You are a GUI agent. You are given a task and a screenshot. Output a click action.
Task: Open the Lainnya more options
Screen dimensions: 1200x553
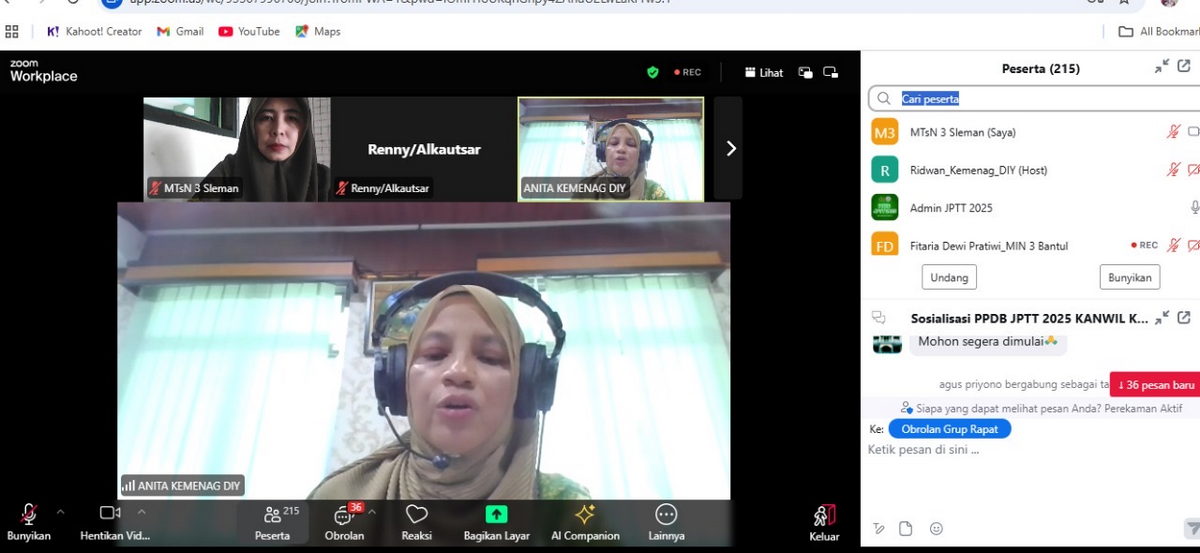coord(666,515)
